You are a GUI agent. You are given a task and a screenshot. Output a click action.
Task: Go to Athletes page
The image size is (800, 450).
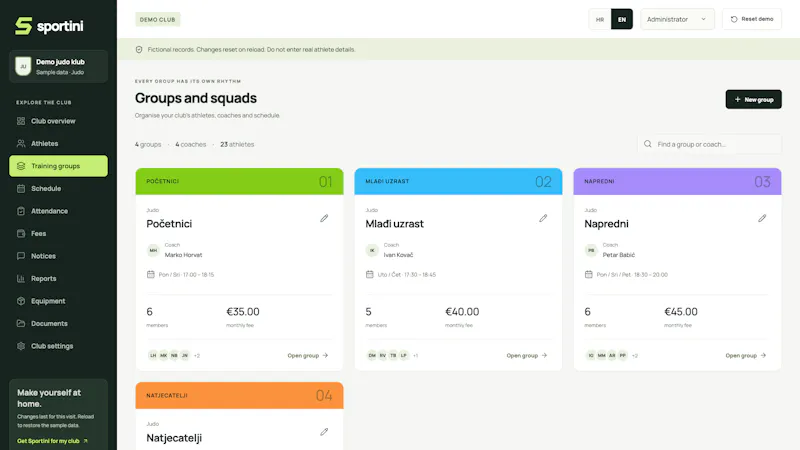tap(58, 143)
